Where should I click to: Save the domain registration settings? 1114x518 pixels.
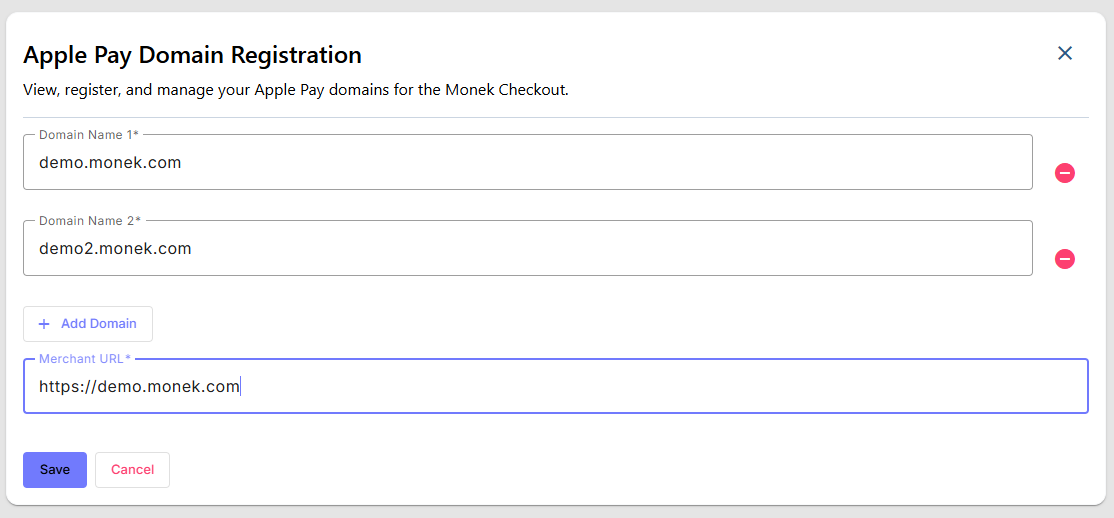(x=55, y=470)
